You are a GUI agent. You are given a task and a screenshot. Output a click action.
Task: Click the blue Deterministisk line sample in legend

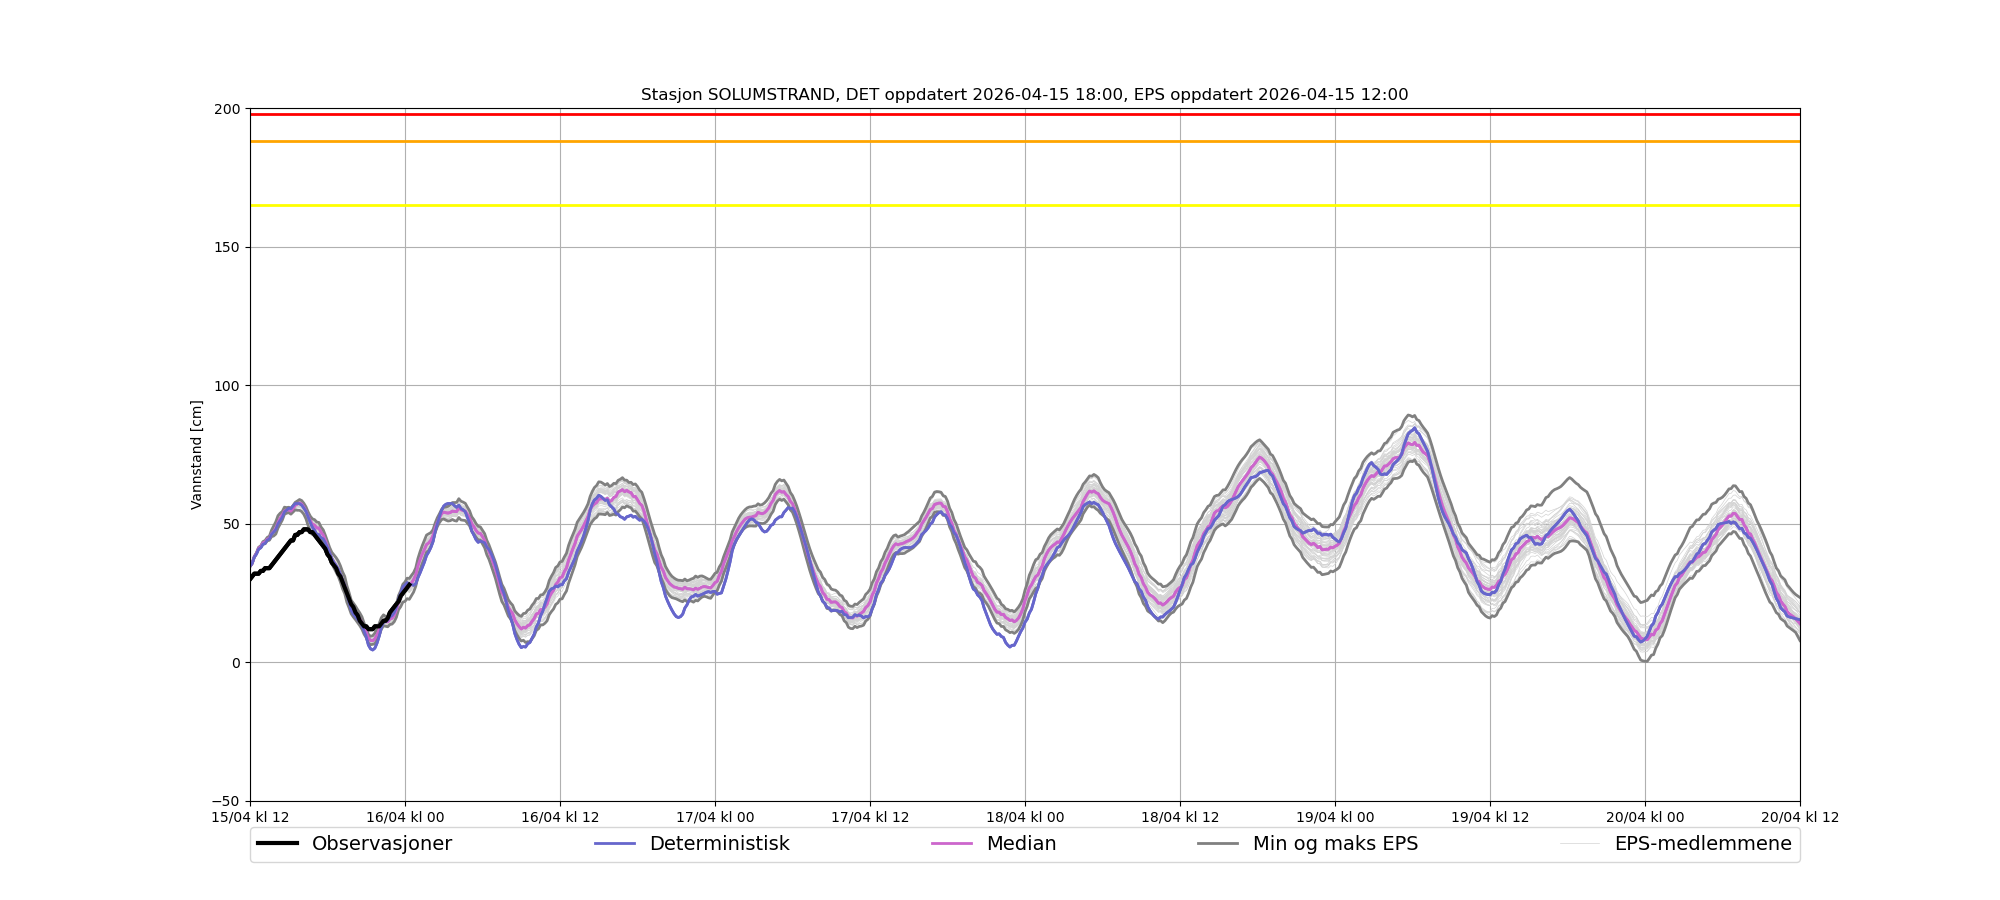(615, 844)
